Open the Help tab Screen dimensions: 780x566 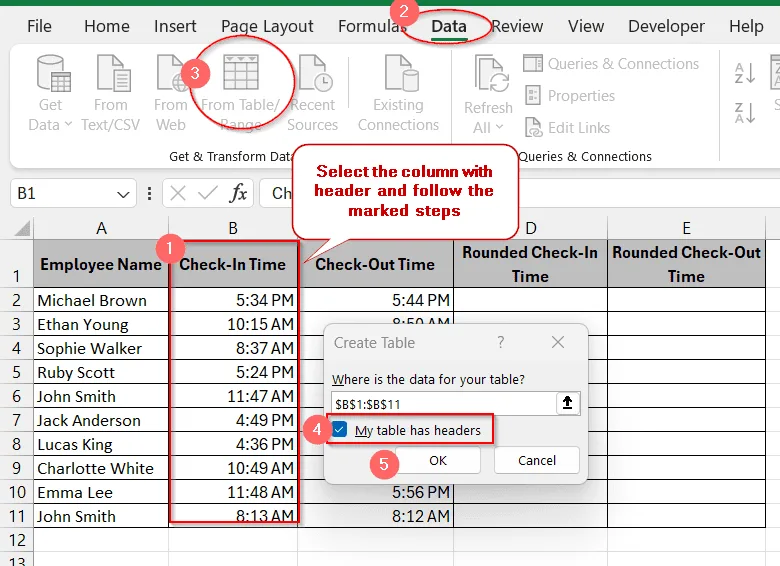(746, 26)
